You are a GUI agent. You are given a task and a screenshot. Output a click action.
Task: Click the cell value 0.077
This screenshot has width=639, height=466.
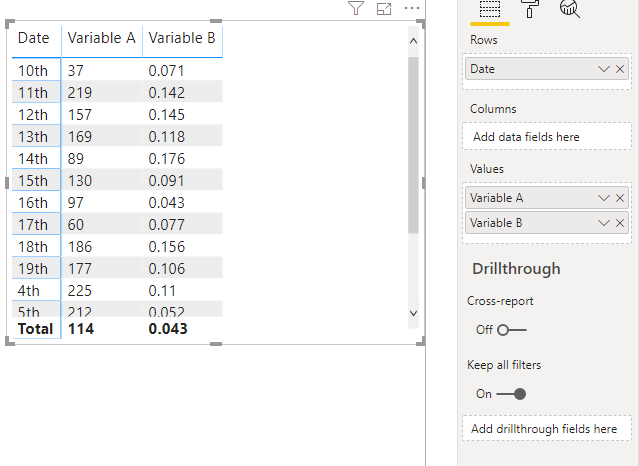(167, 225)
